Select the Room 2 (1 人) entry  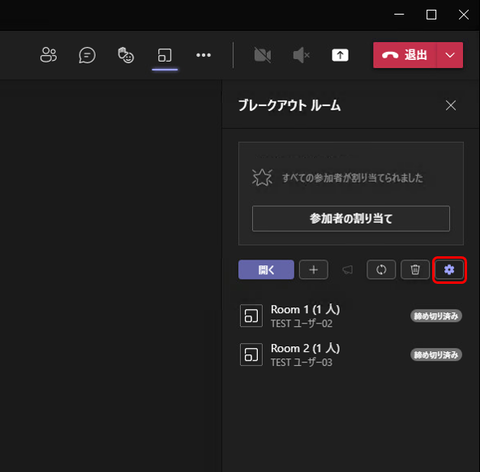[x=351, y=355]
